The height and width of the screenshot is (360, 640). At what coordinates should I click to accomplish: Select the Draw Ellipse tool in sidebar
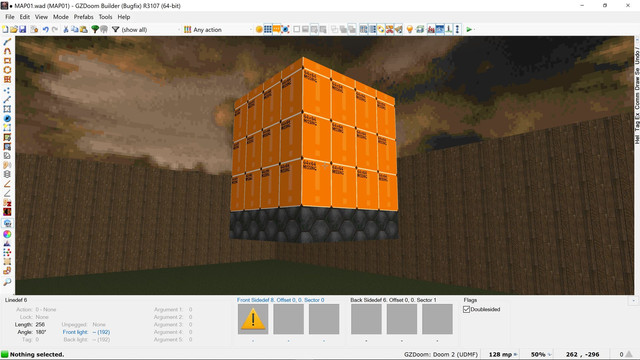click(7, 70)
